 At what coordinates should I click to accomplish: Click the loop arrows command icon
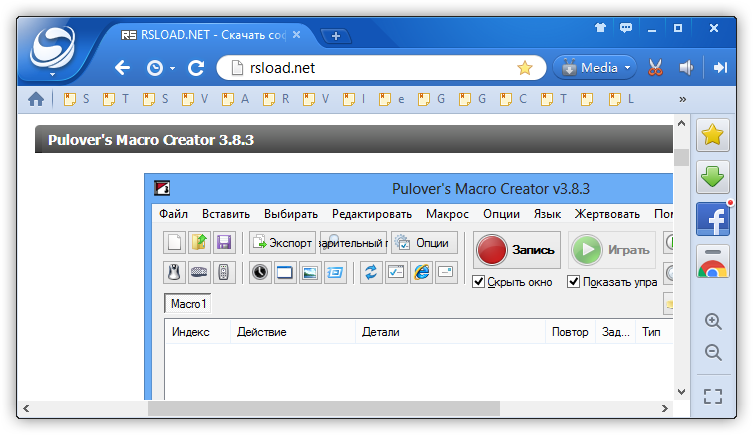click(371, 272)
